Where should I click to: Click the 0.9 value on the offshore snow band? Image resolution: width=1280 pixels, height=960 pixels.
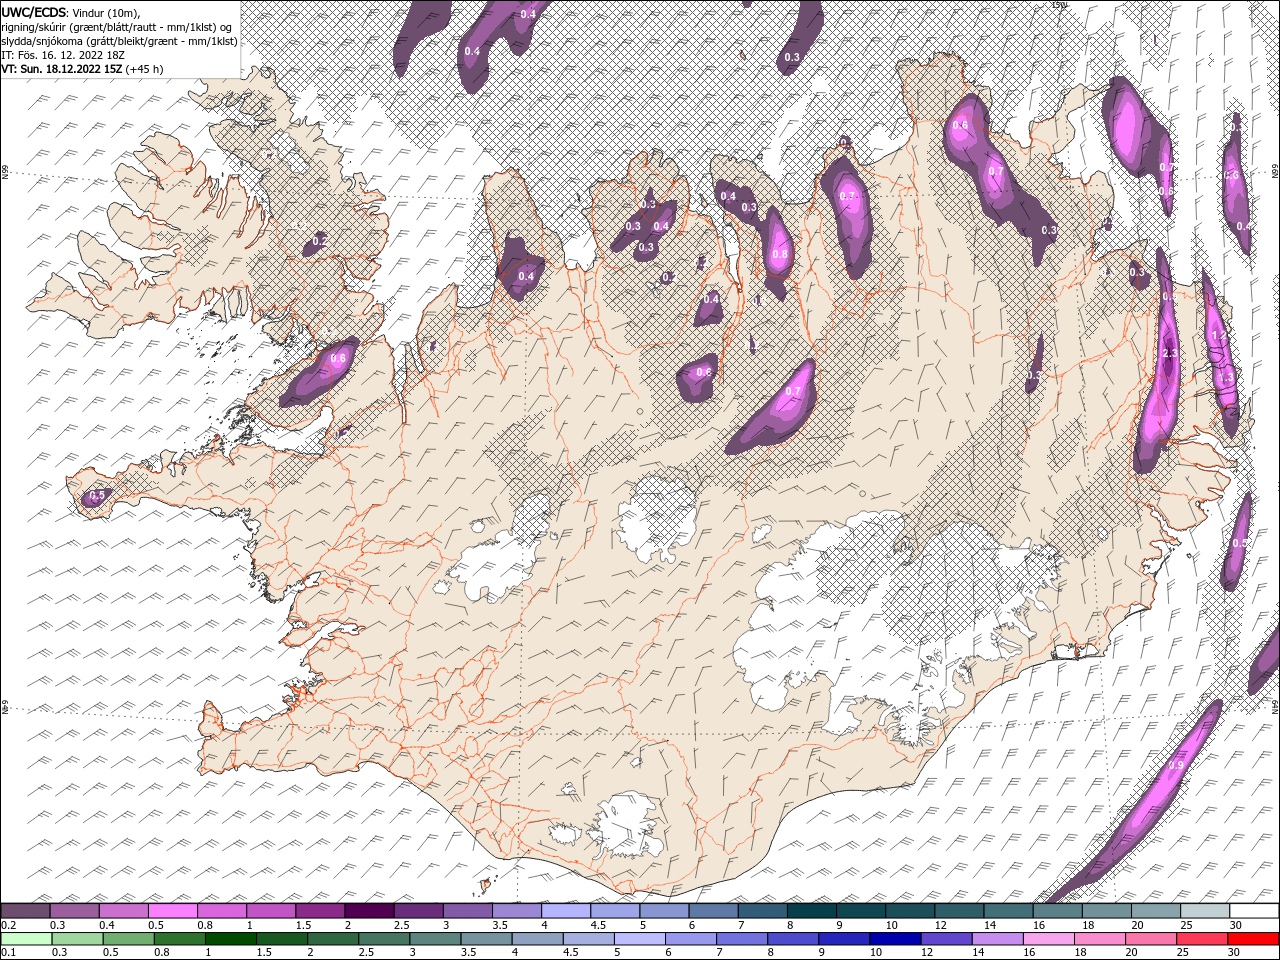(1176, 765)
